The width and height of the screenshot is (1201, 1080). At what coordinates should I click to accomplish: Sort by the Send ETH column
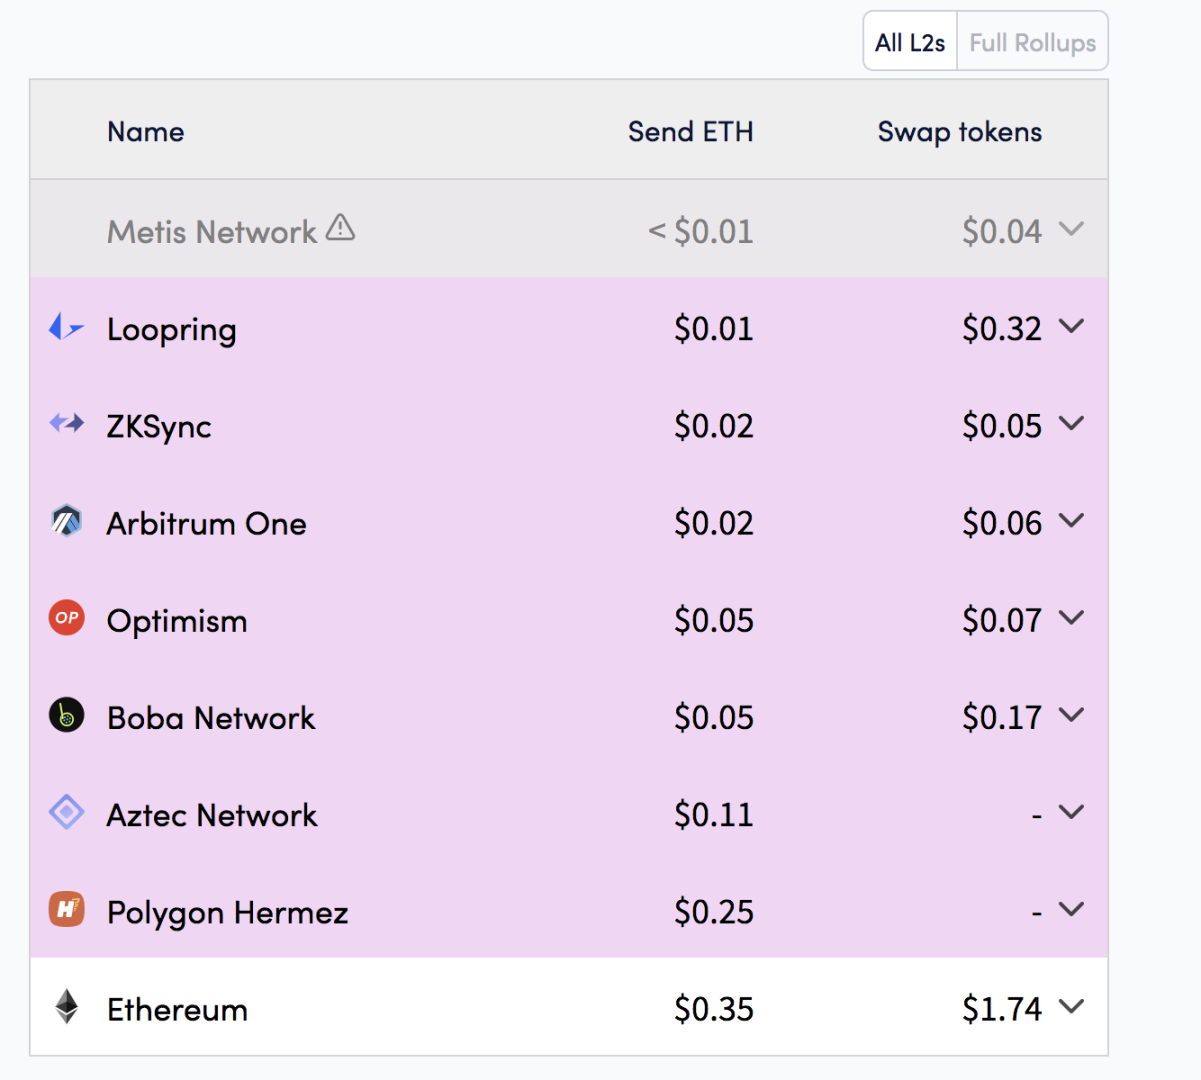click(690, 132)
